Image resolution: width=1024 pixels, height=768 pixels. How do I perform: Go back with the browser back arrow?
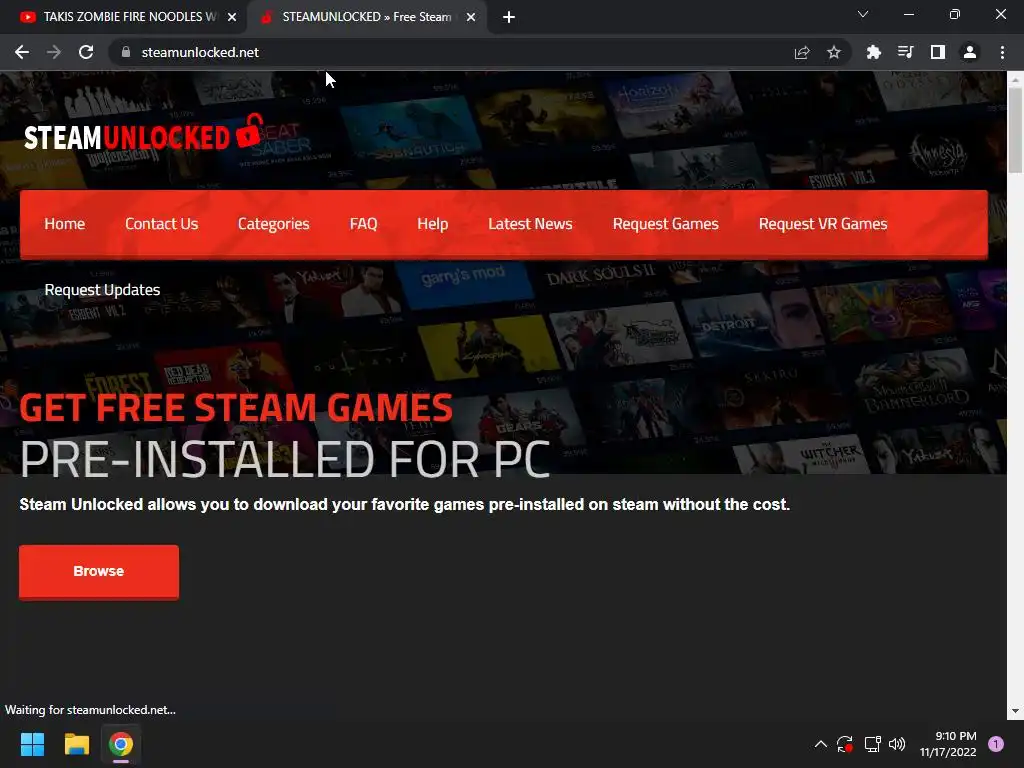coord(22,52)
